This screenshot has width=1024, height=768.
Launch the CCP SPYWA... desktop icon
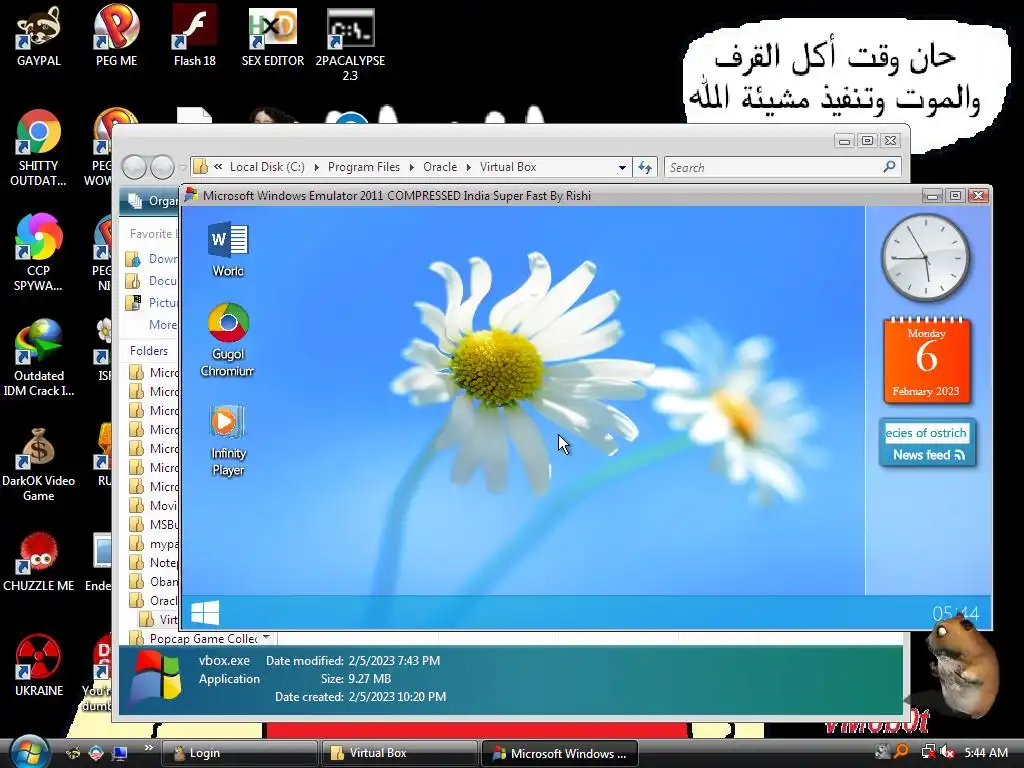point(39,253)
